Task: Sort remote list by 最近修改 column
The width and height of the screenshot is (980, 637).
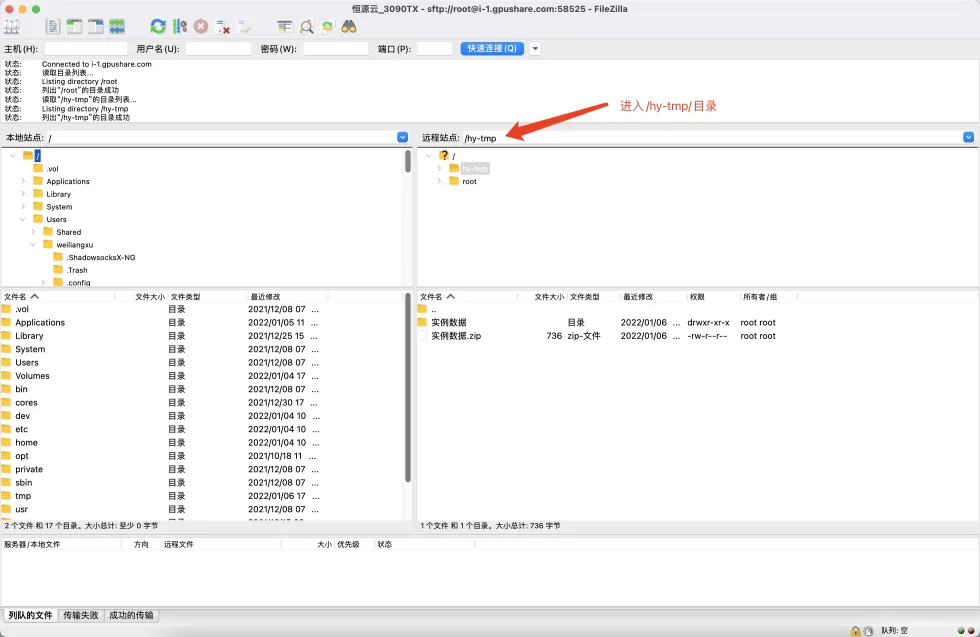Action: (652, 296)
